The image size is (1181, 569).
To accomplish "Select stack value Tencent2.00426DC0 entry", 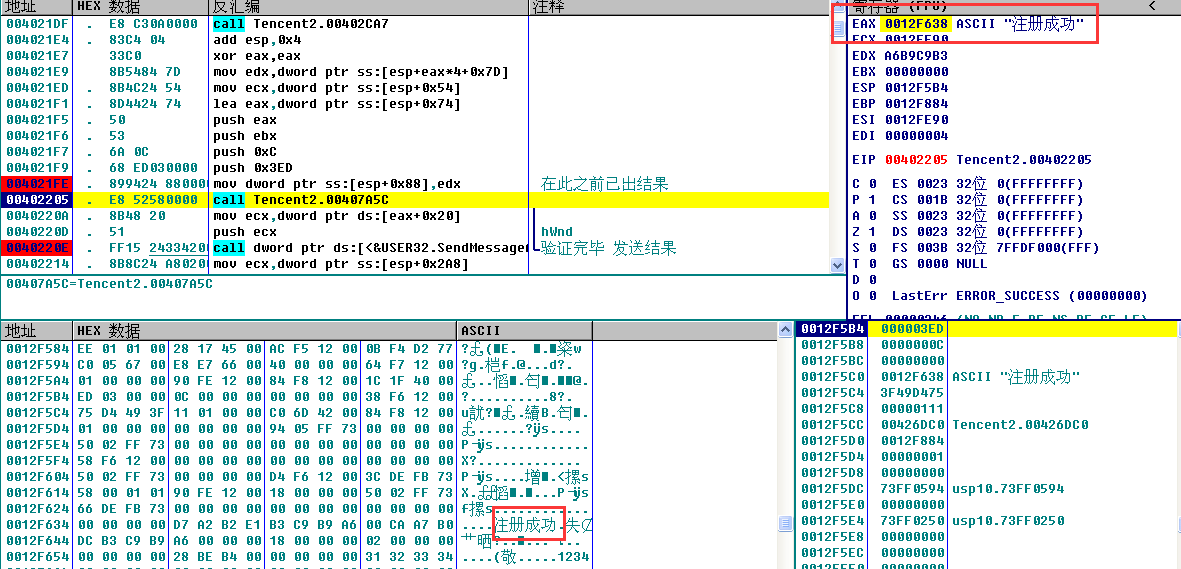I will point(1021,424).
